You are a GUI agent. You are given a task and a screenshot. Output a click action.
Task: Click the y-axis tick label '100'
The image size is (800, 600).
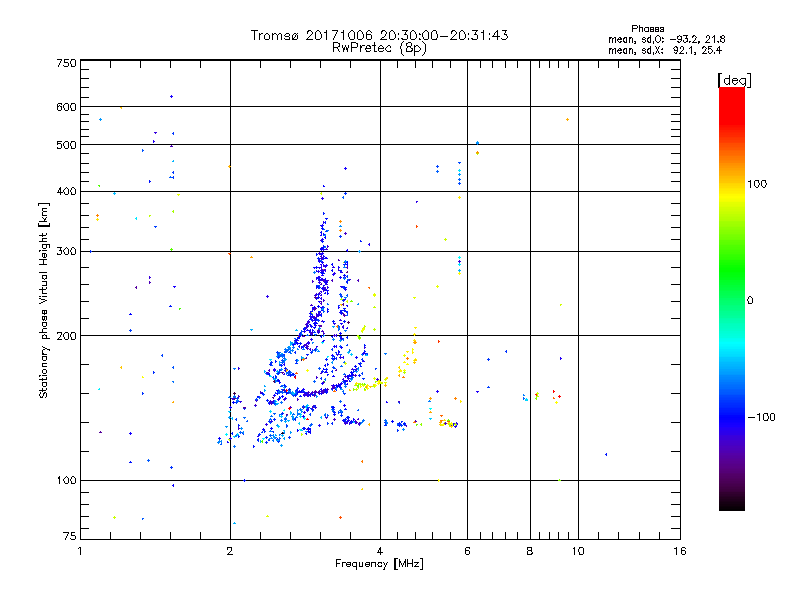tap(66, 481)
